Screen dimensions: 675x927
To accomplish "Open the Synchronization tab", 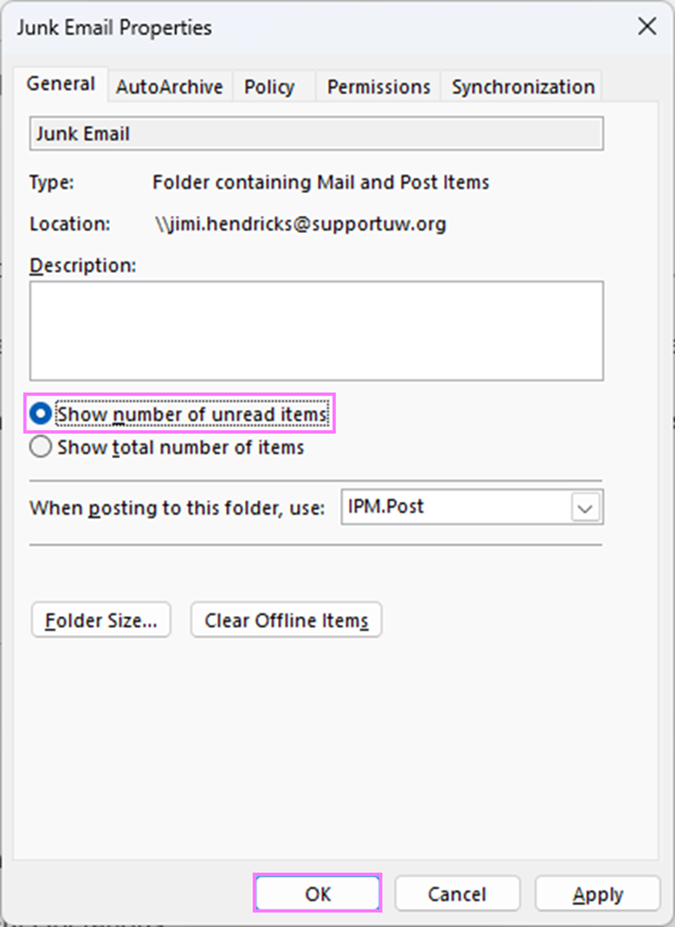I will 521,86.
